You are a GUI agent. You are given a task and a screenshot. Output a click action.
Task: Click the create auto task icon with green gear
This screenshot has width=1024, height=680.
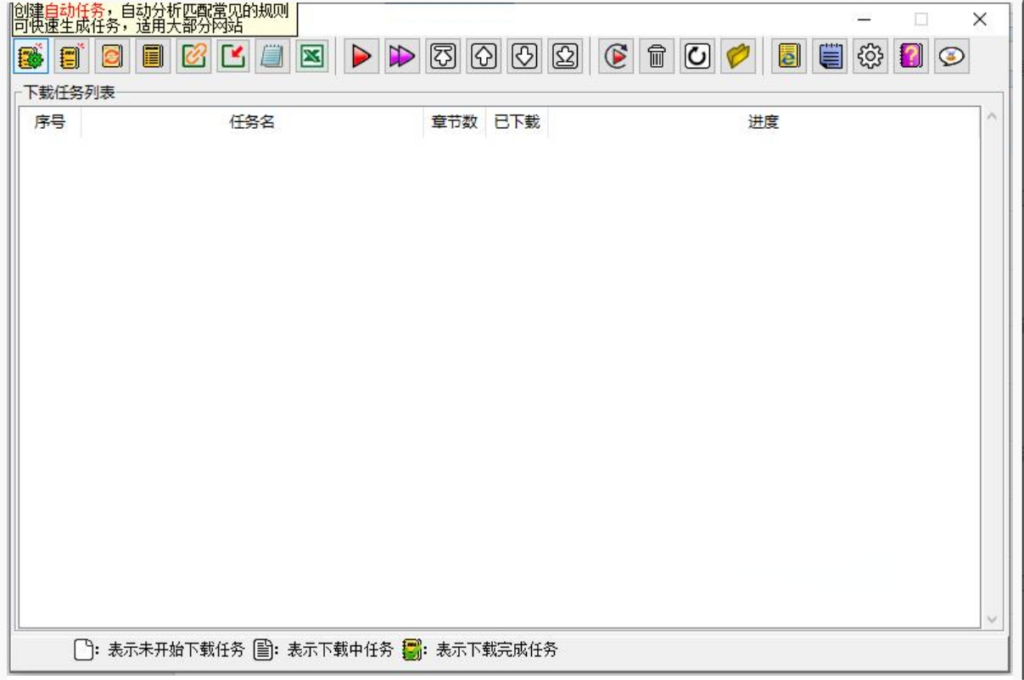tap(31, 57)
